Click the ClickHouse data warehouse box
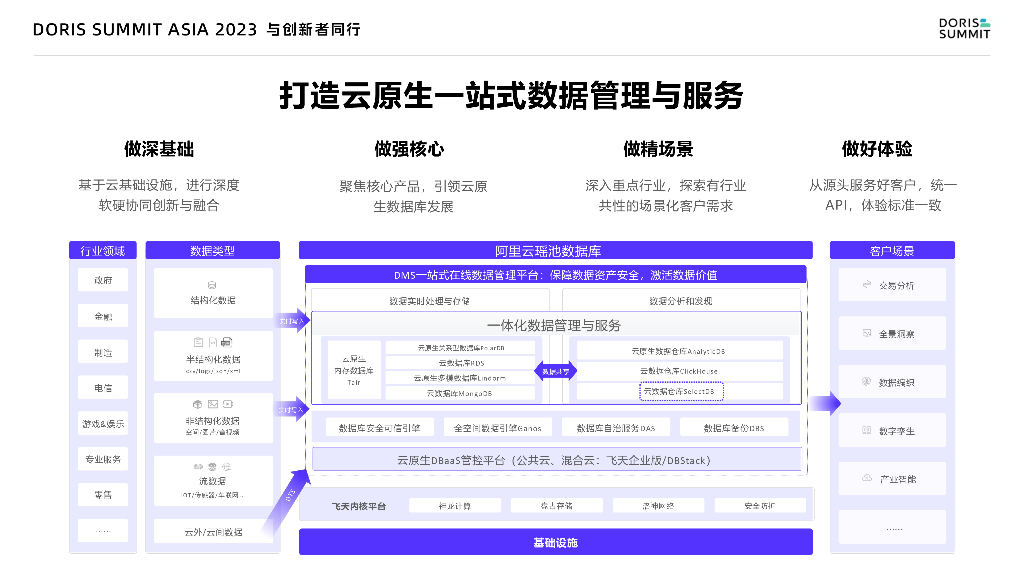The image size is (1024, 576). [679, 371]
